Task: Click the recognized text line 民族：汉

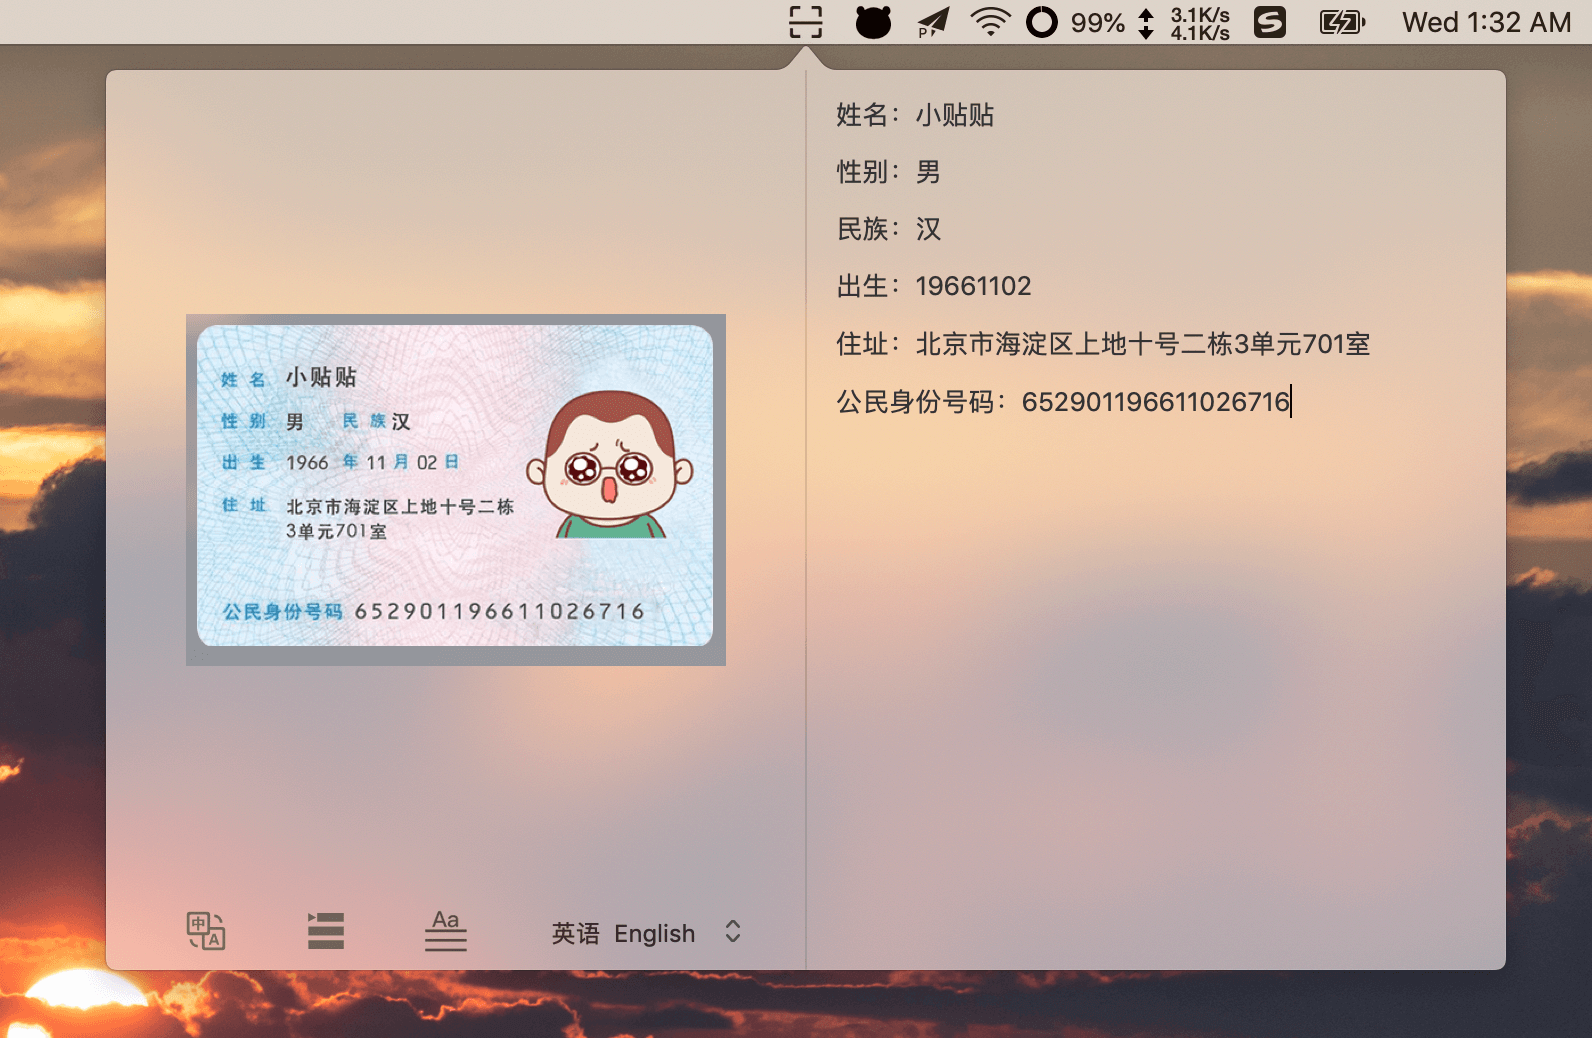Action: (888, 229)
